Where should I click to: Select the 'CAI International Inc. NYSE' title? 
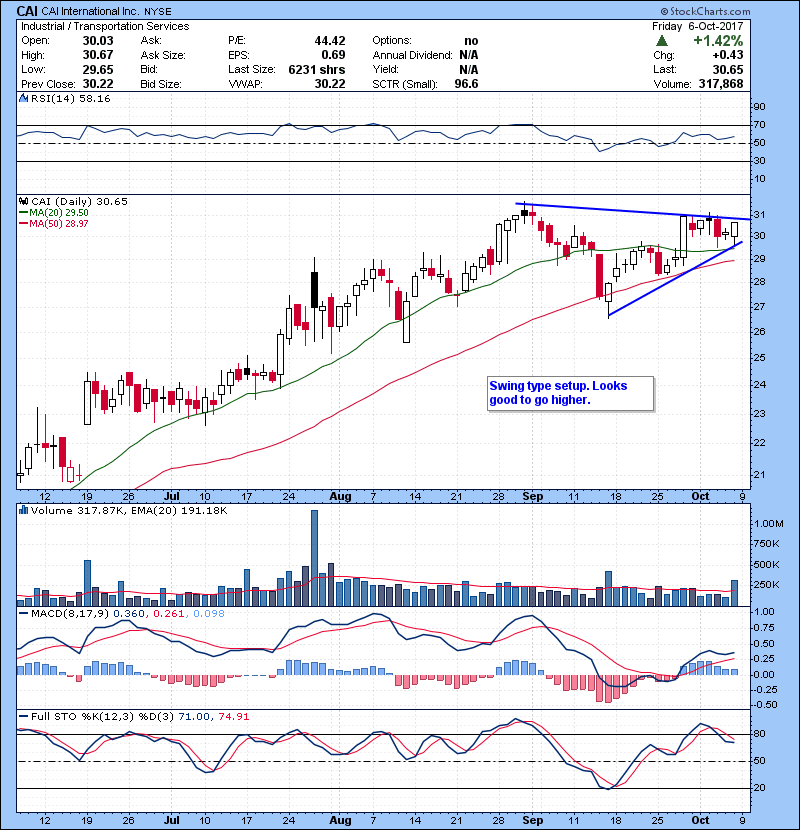pos(106,11)
